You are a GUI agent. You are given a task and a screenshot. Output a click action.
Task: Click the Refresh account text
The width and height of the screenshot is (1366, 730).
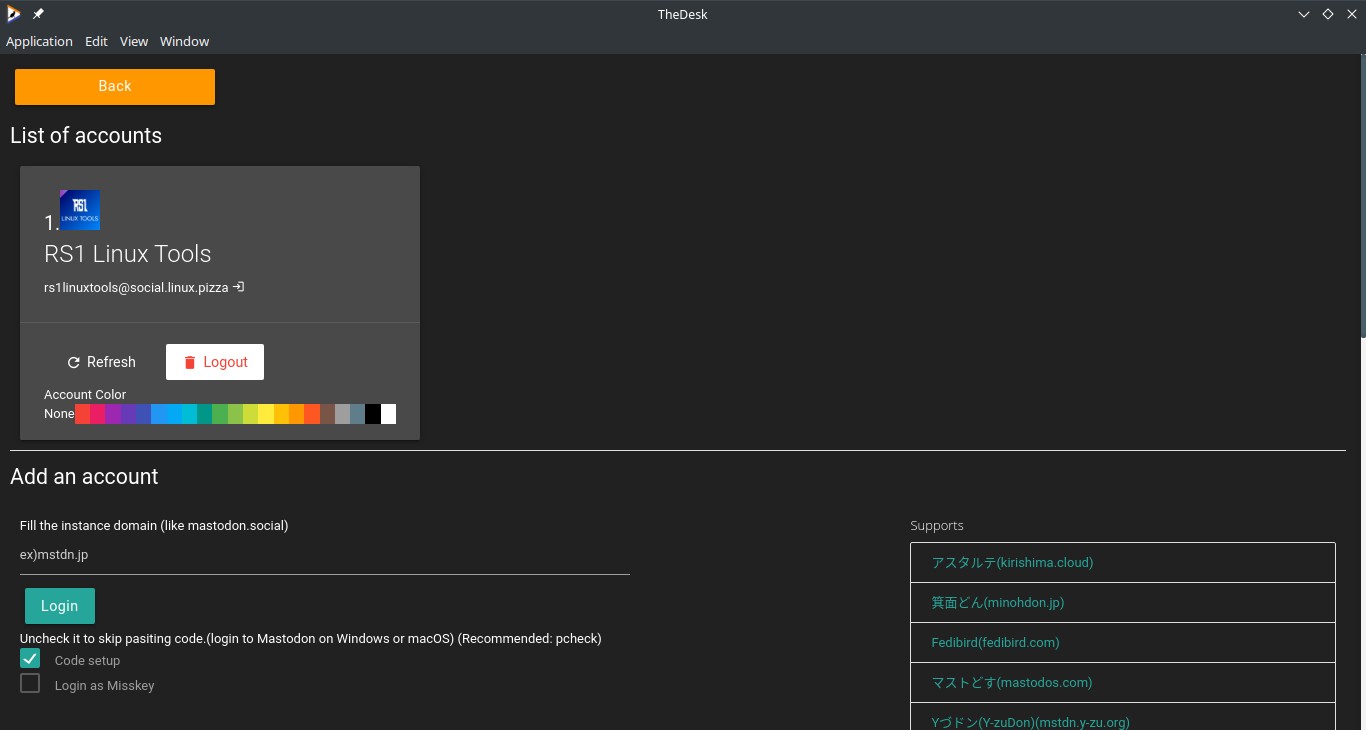(111, 362)
